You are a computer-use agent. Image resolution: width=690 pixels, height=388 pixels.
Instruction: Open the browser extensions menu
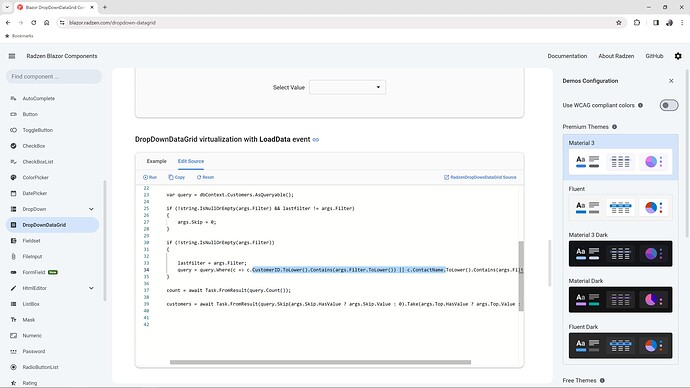pyautogui.click(x=637, y=22)
